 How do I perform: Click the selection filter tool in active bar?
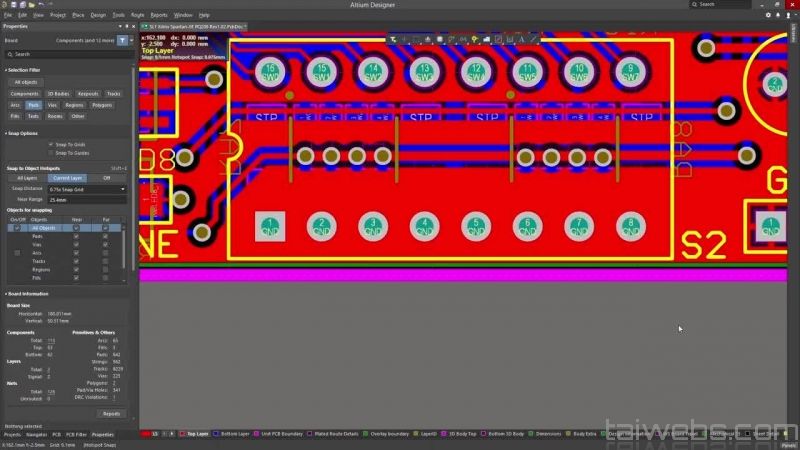(x=394, y=40)
